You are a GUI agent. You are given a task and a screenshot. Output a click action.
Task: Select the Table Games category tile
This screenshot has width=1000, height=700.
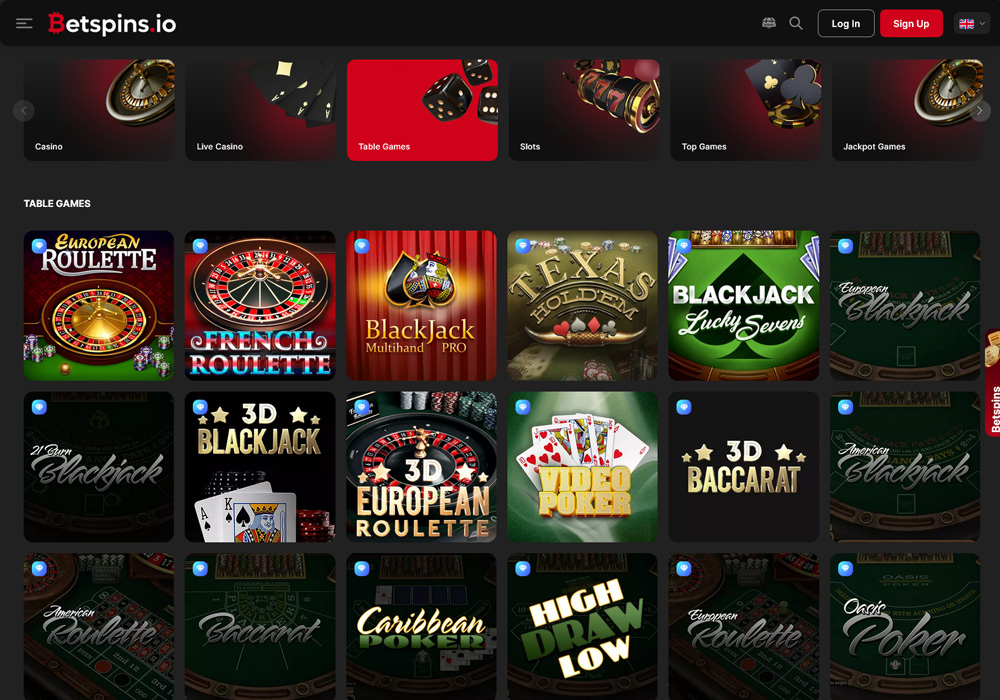(422, 110)
